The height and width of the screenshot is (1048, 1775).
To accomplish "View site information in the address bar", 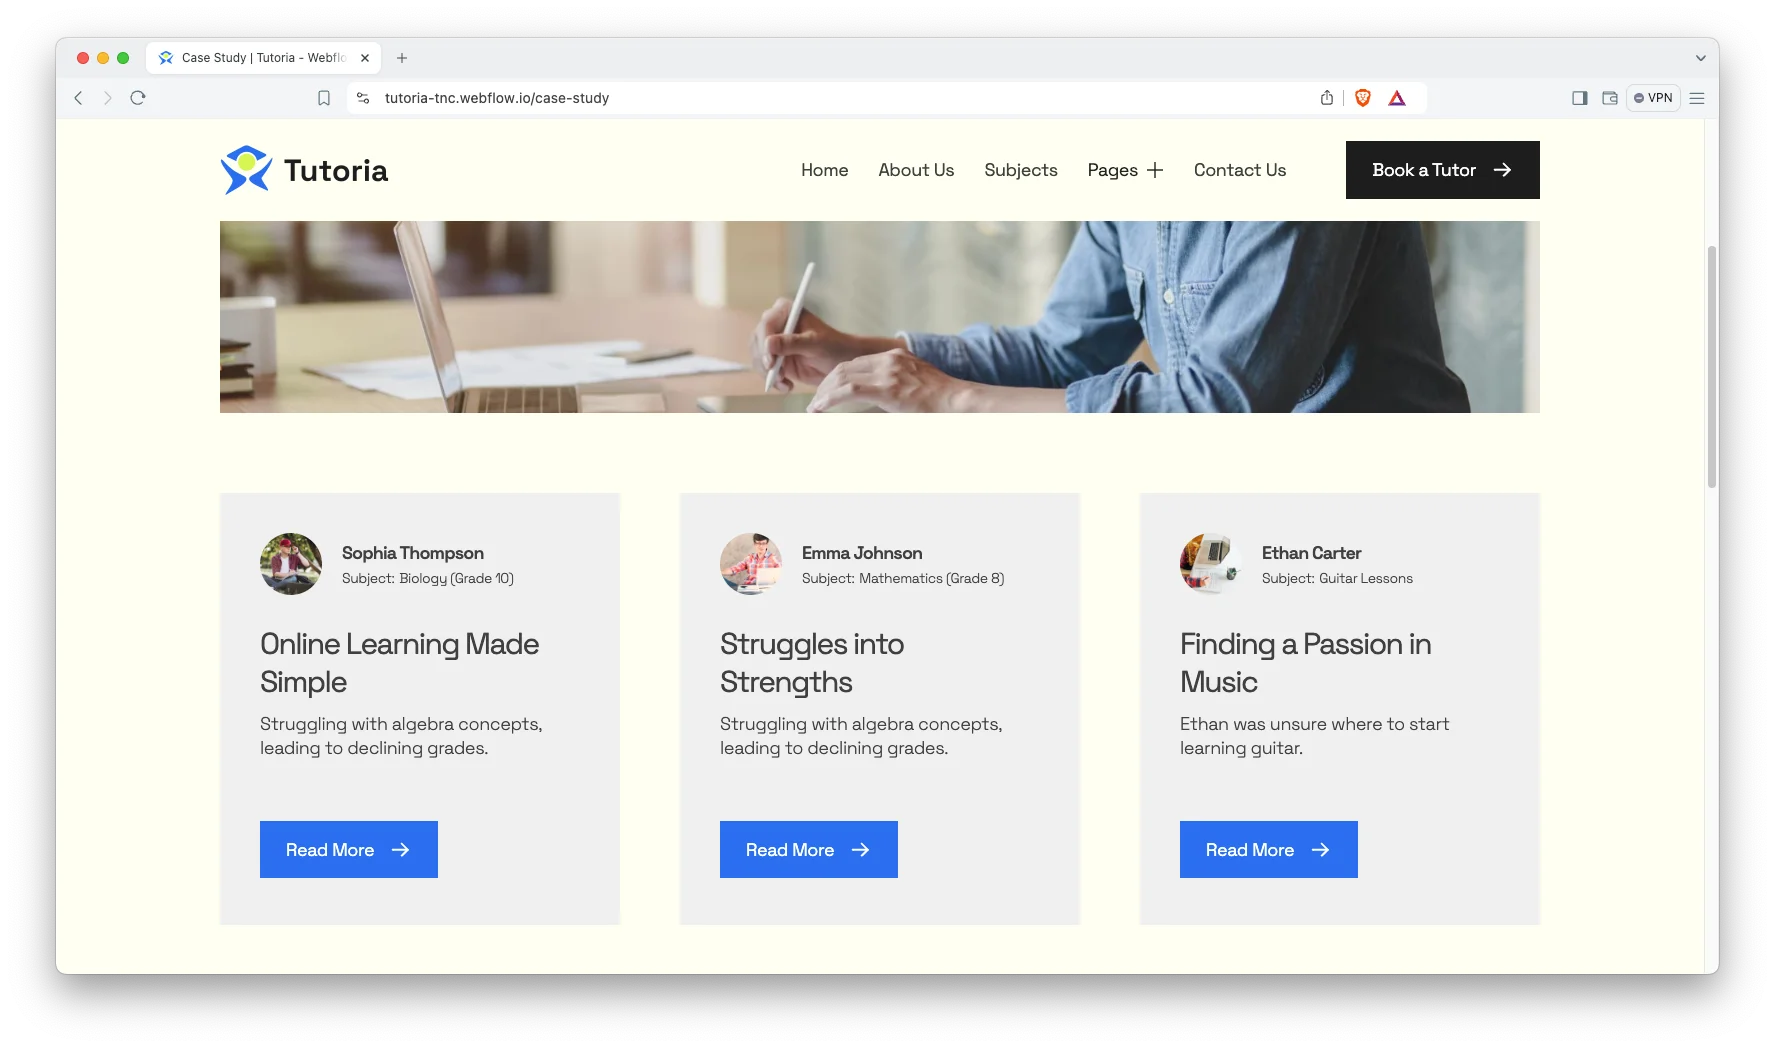I will pos(363,98).
